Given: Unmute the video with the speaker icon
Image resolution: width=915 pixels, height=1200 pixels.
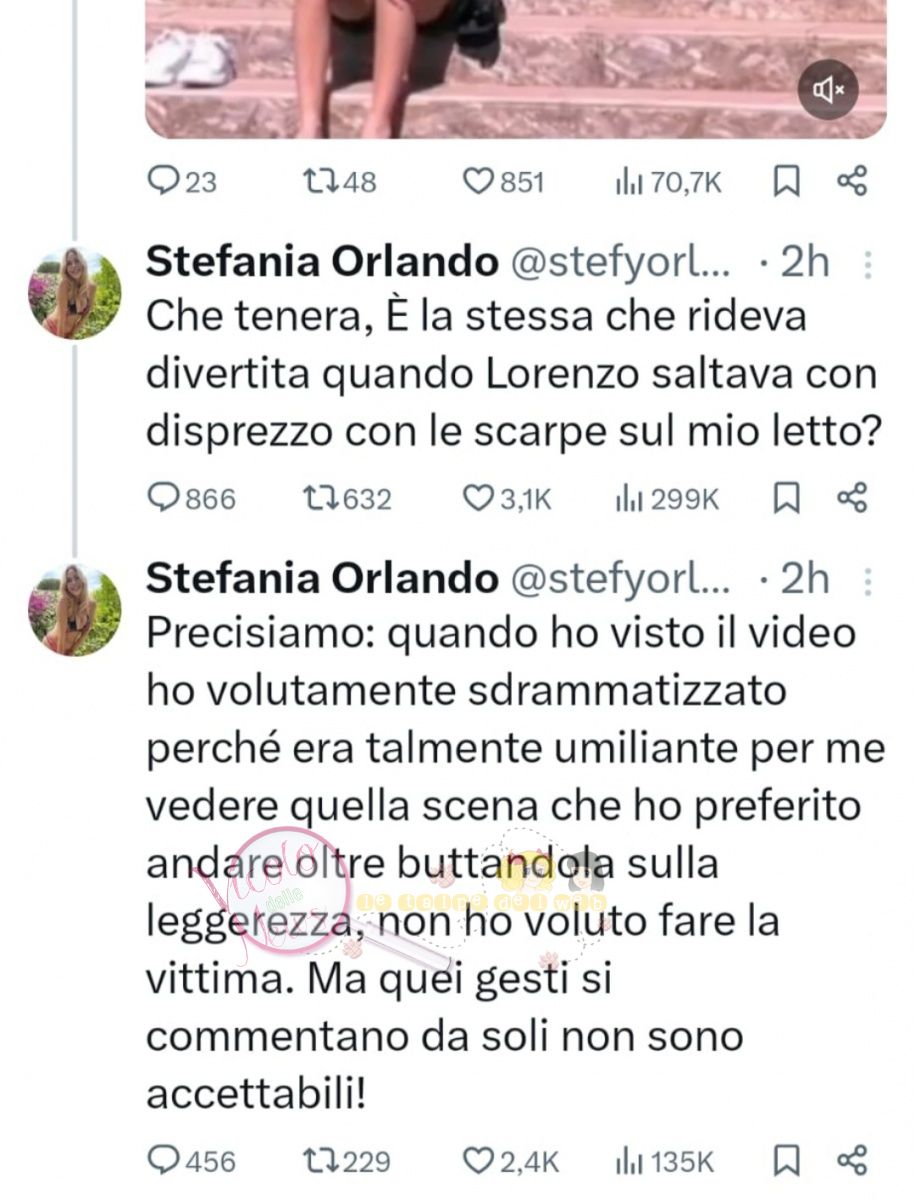Looking at the screenshot, I should coord(828,91).
